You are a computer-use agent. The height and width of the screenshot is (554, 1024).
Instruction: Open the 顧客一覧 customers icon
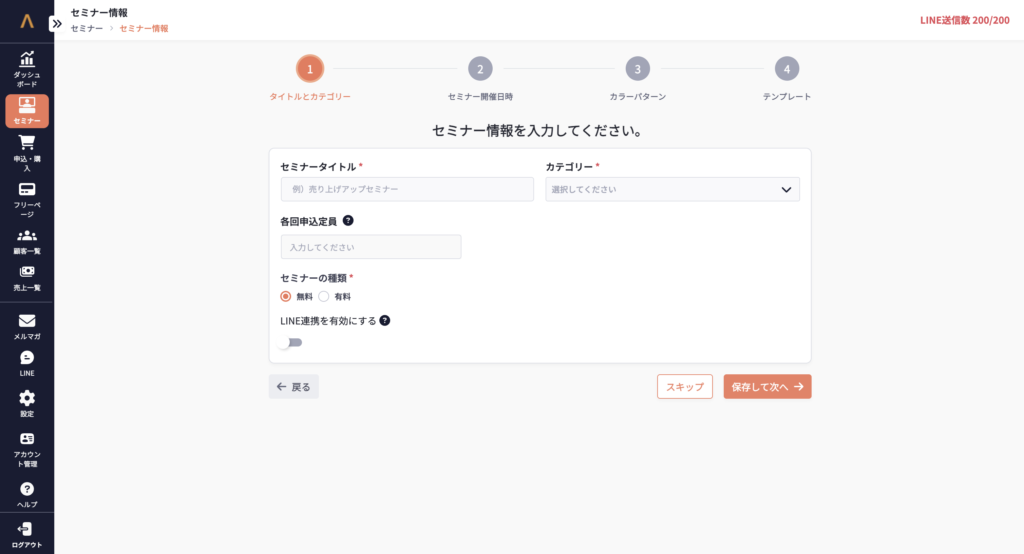pos(27,236)
